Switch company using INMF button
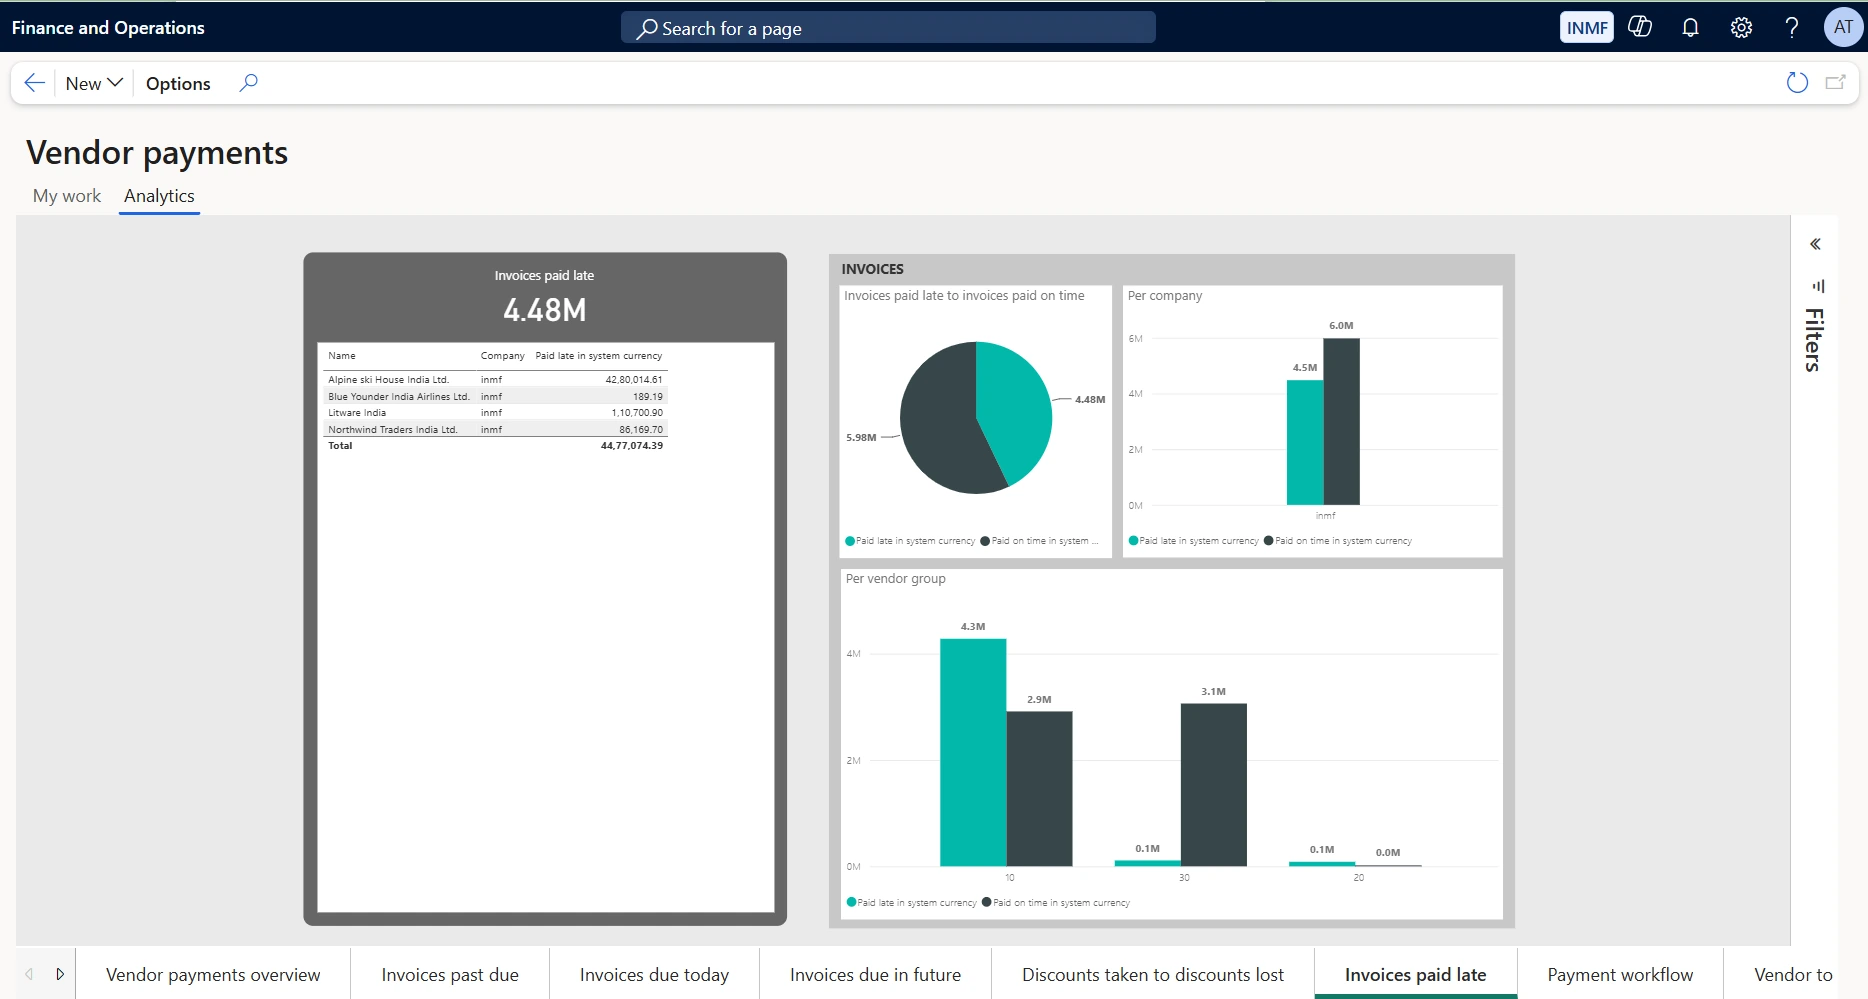The width and height of the screenshot is (1868, 999). (x=1587, y=27)
